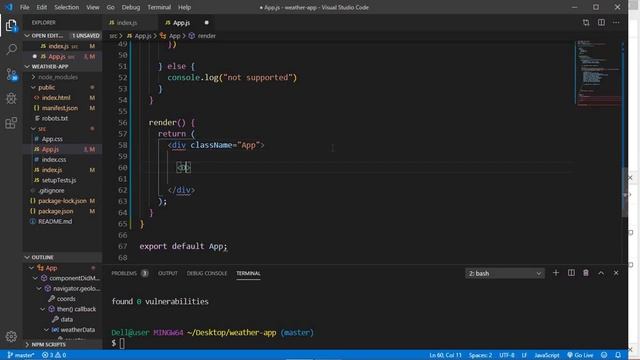Screen dimensions: 640x360
Task: Open robots.txt in the file tree
Action: point(55,118)
